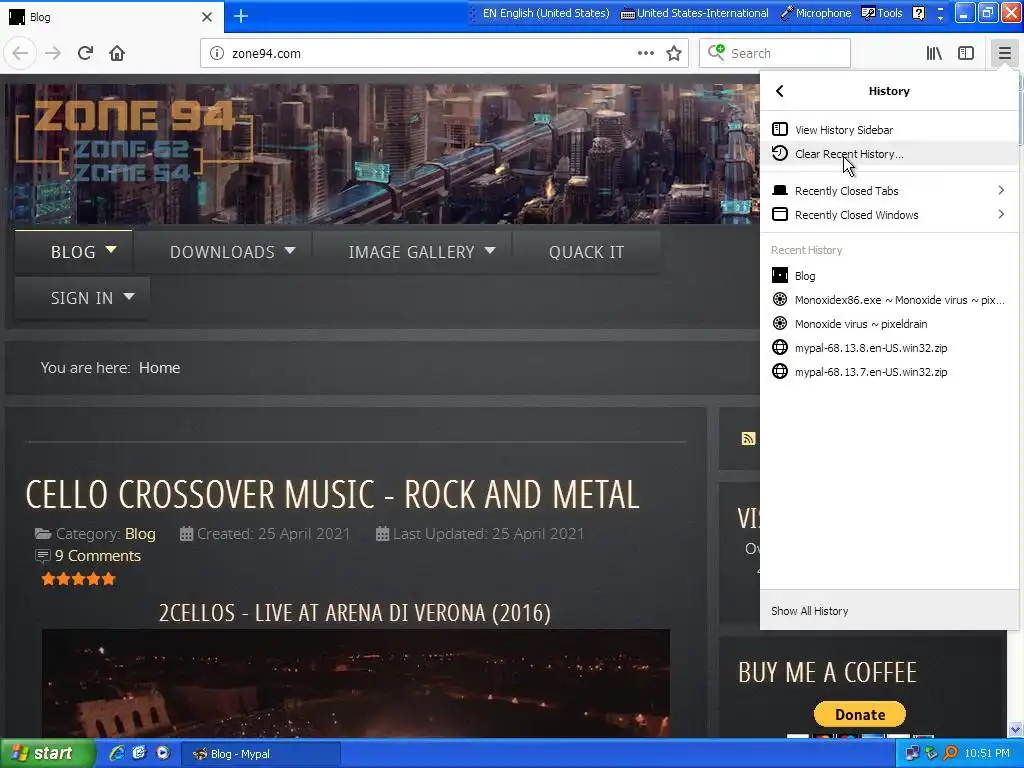Open the IMAGE GALLERY navigation dropdown
Image resolution: width=1024 pixels, height=768 pixels.
412,251
